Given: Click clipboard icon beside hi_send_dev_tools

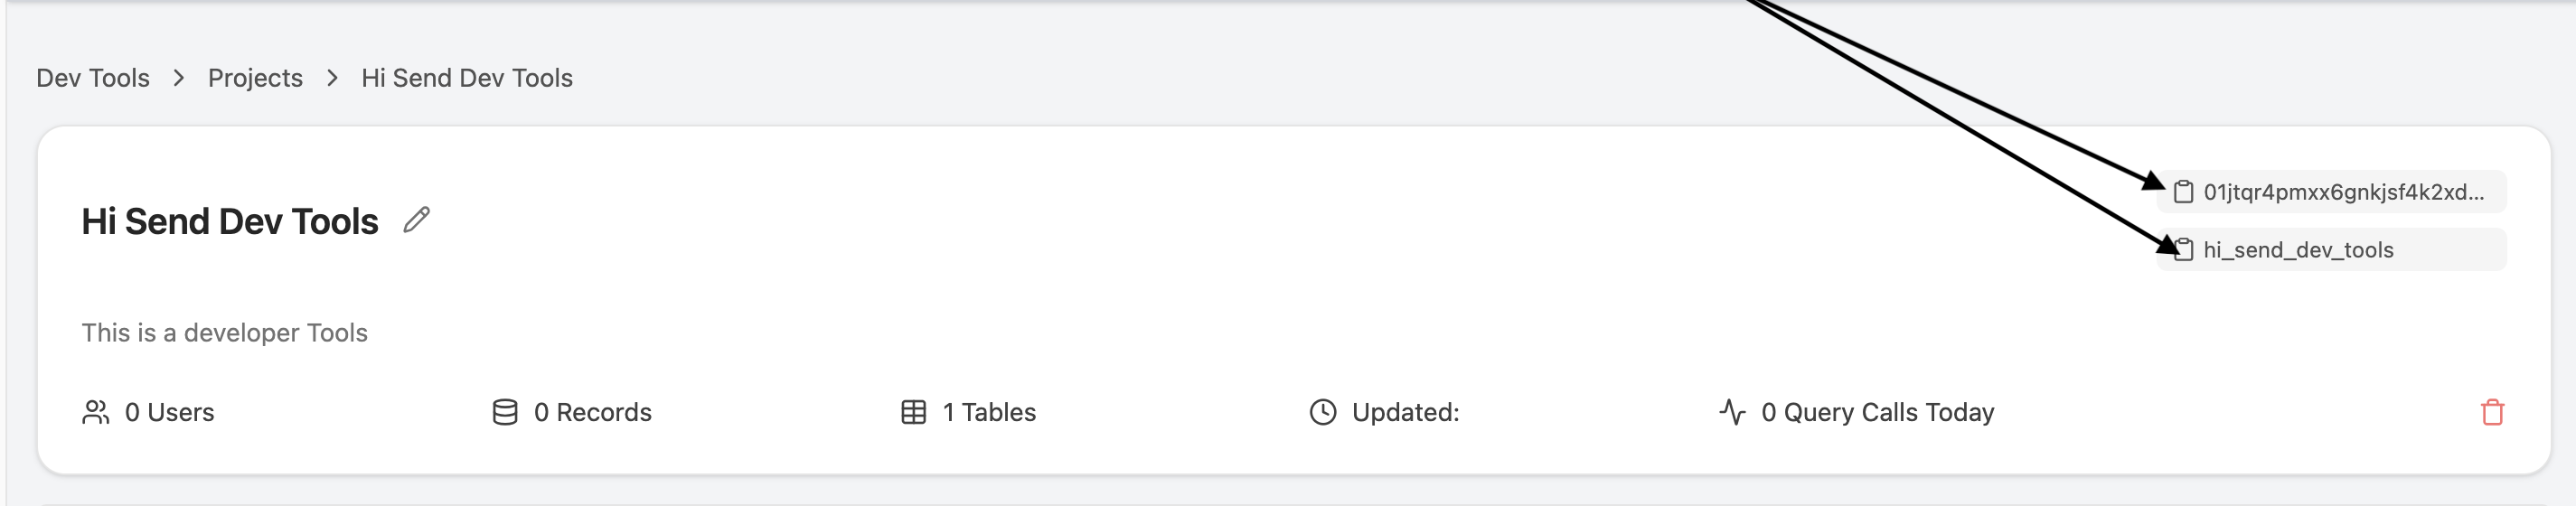Looking at the screenshot, I should (x=2183, y=250).
